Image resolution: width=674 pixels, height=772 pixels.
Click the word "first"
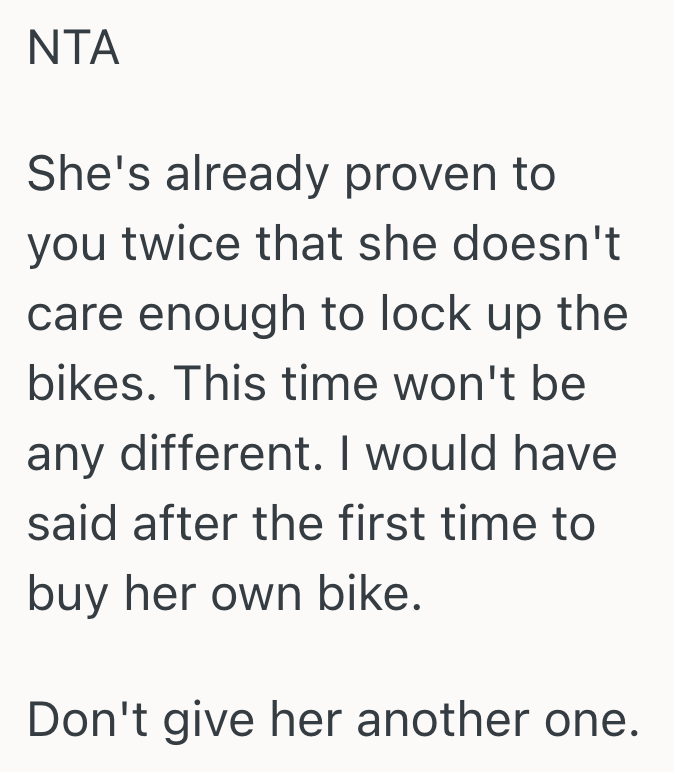(372, 524)
